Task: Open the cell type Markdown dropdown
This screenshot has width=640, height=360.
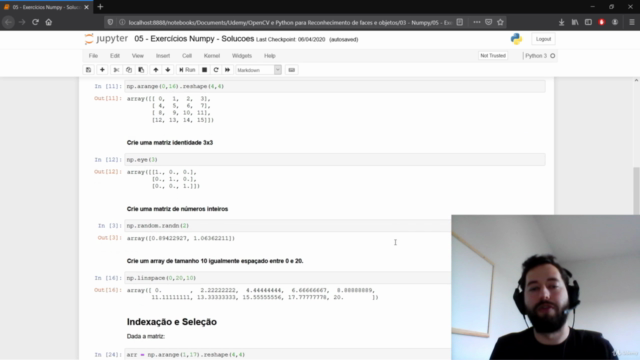Action: click(x=258, y=70)
